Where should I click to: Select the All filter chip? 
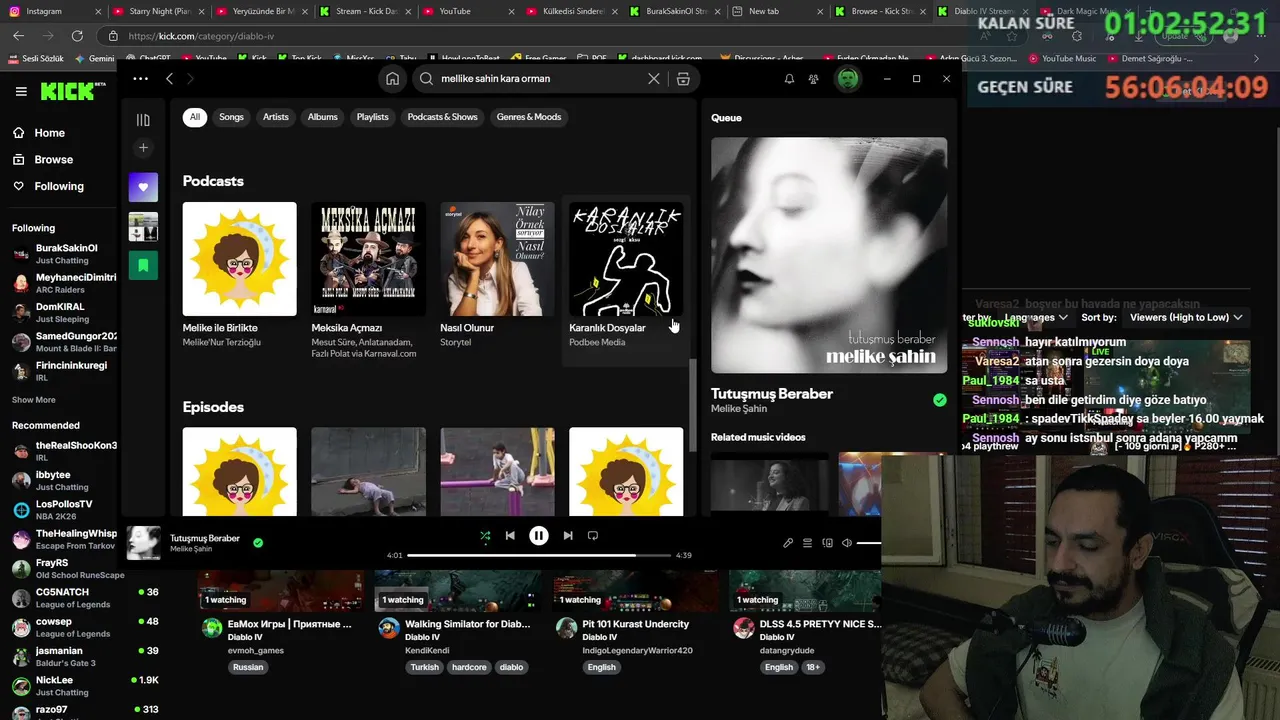pos(195,117)
